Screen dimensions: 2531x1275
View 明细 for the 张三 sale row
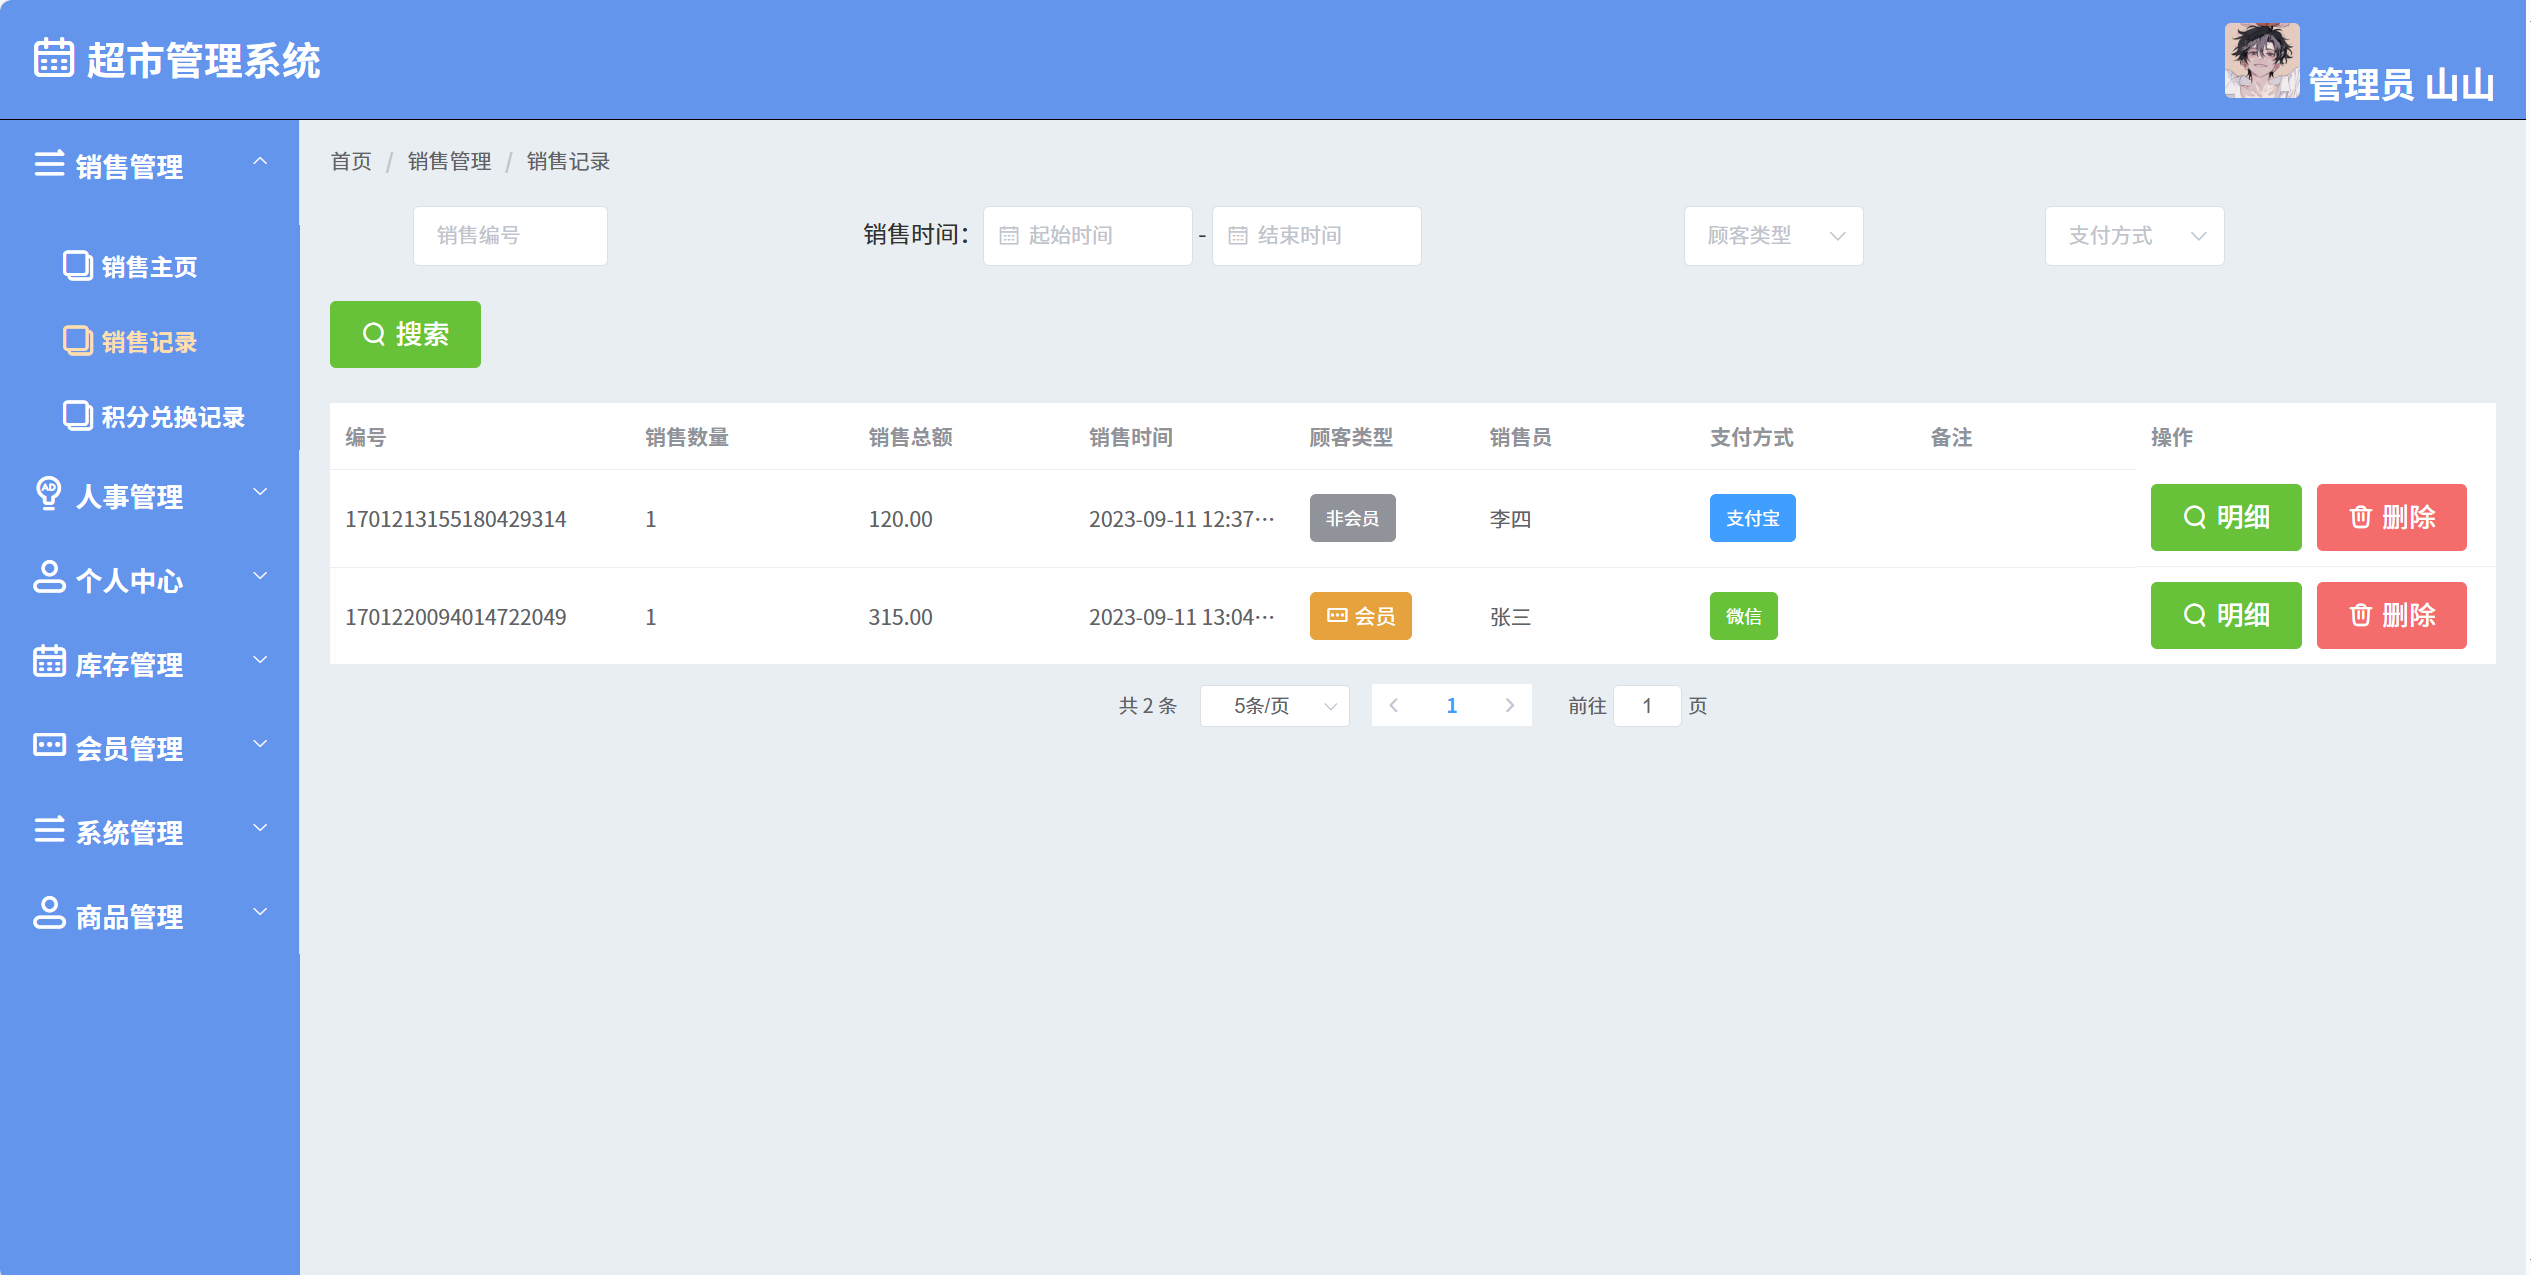click(x=2225, y=616)
